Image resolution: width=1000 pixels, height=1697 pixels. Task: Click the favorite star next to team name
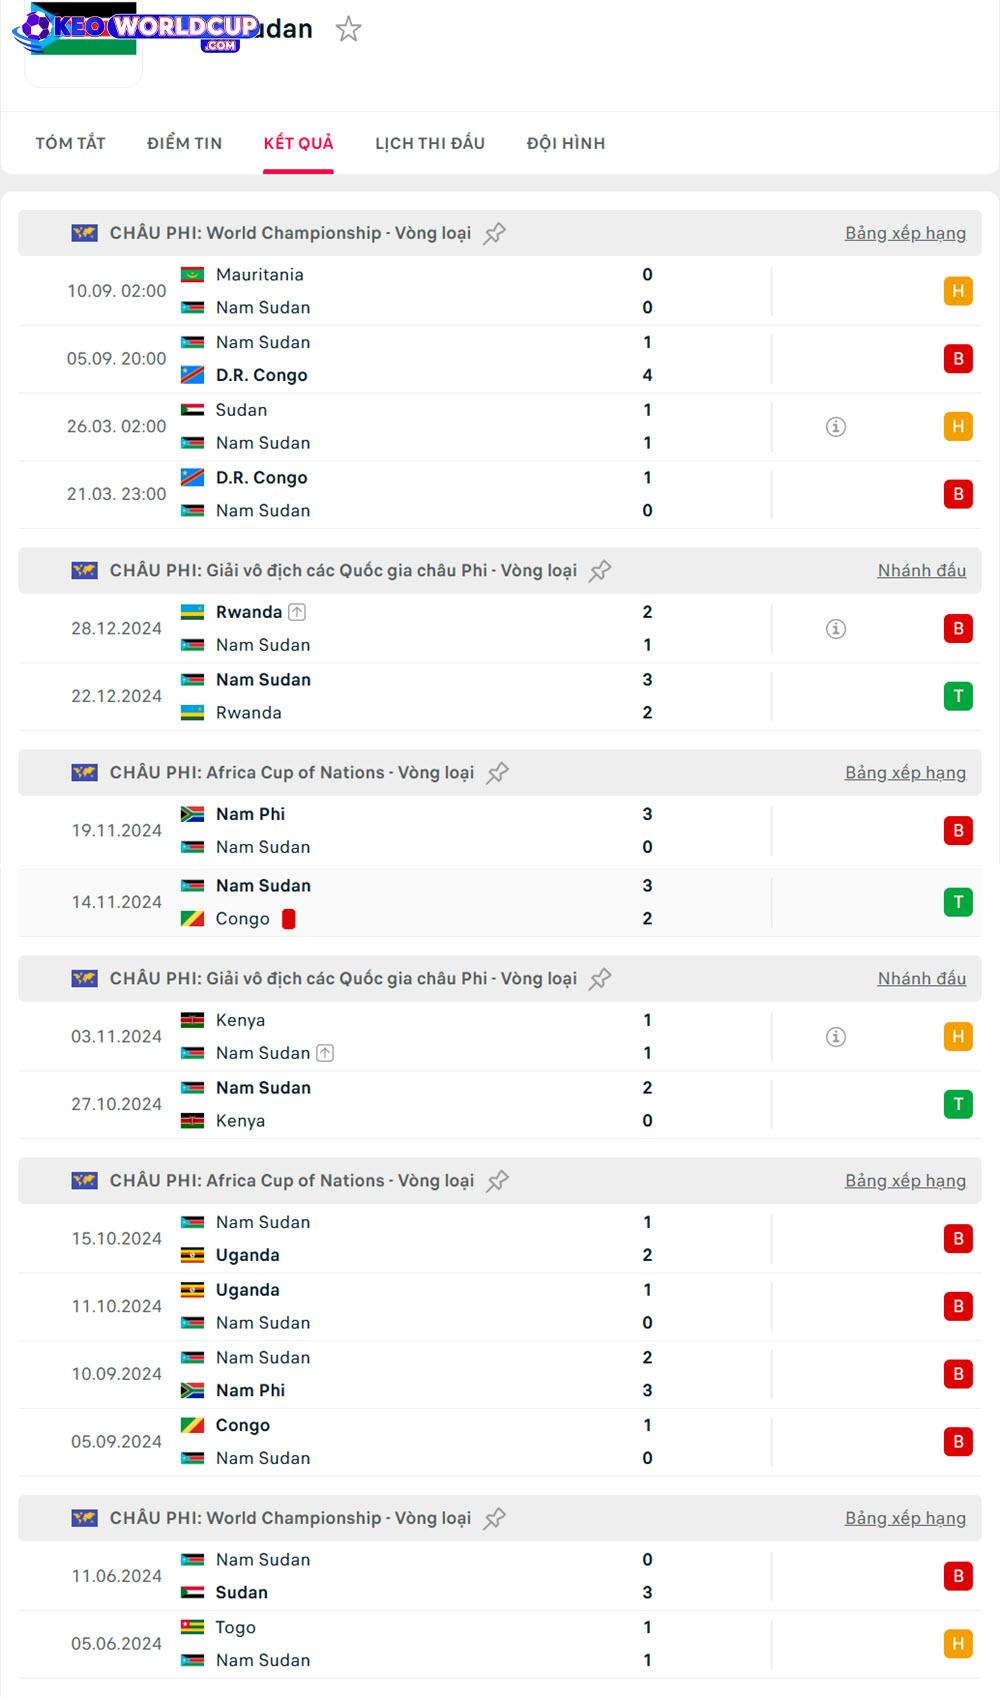(x=348, y=29)
